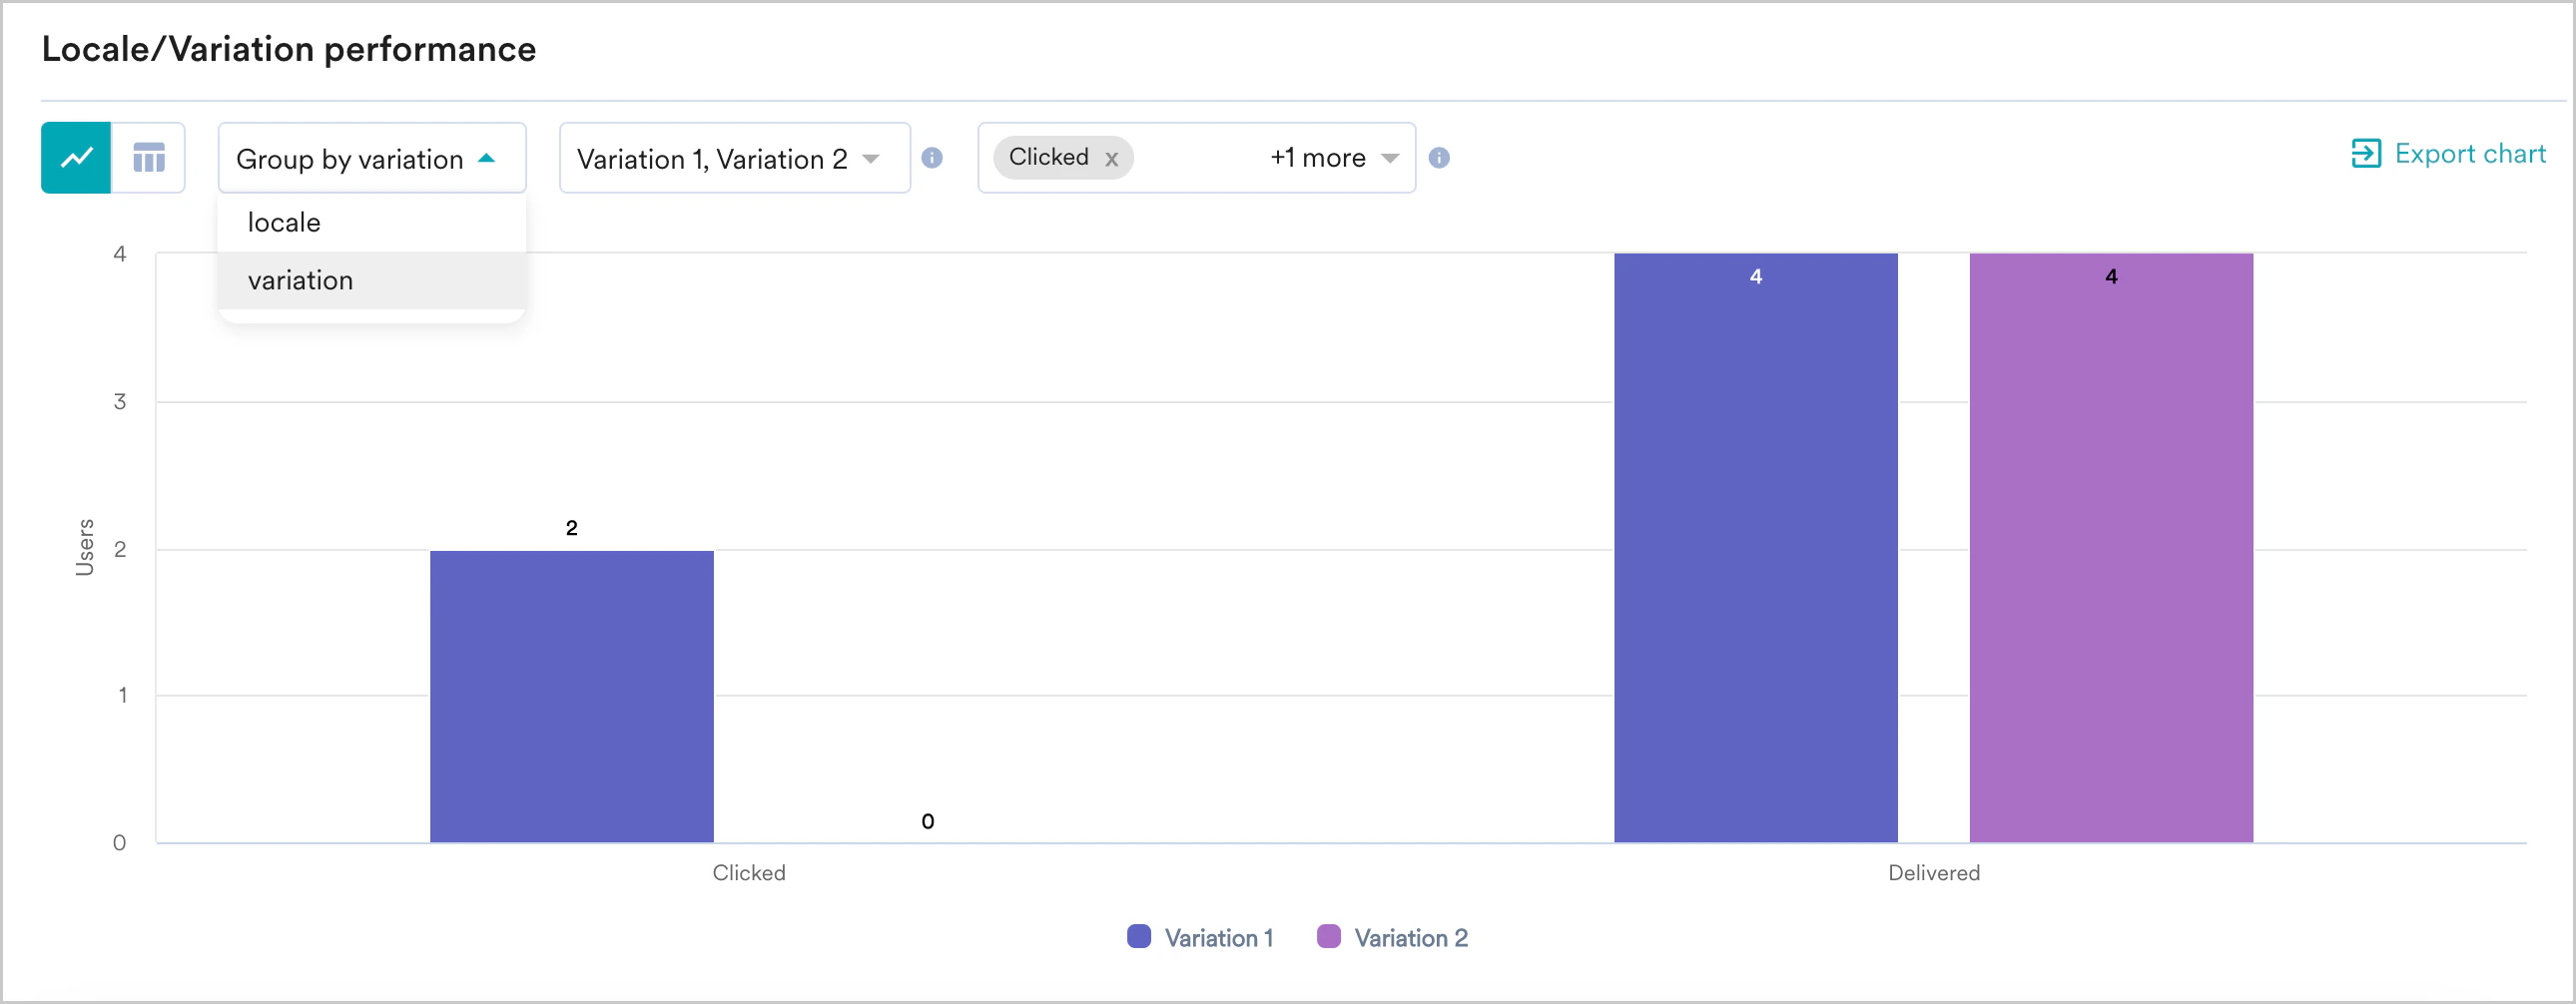Screen dimensions: 2576x1004
Task: Select the bar chart view icon
Action: click(x=148, y=157)
